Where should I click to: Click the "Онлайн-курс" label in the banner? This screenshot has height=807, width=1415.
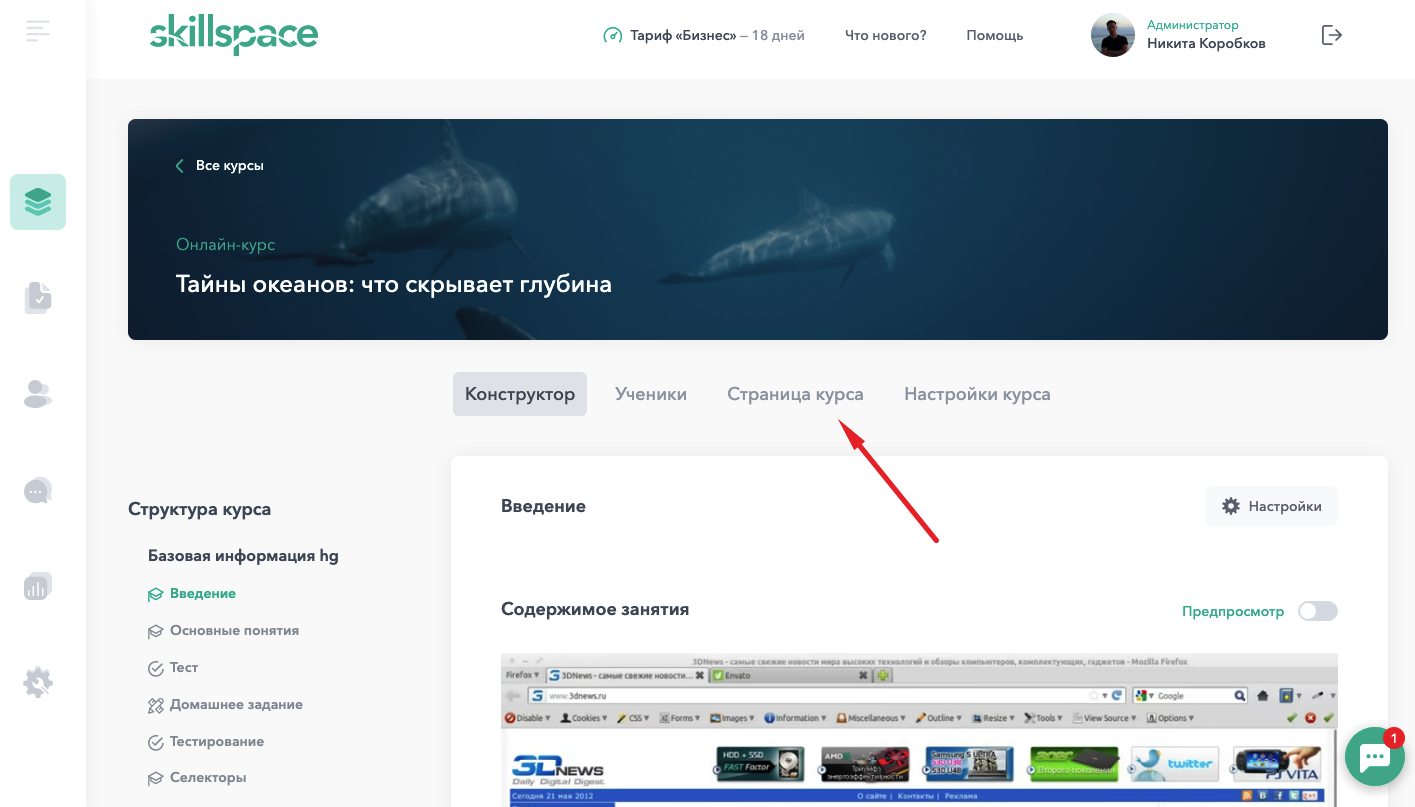coord(226,245)
